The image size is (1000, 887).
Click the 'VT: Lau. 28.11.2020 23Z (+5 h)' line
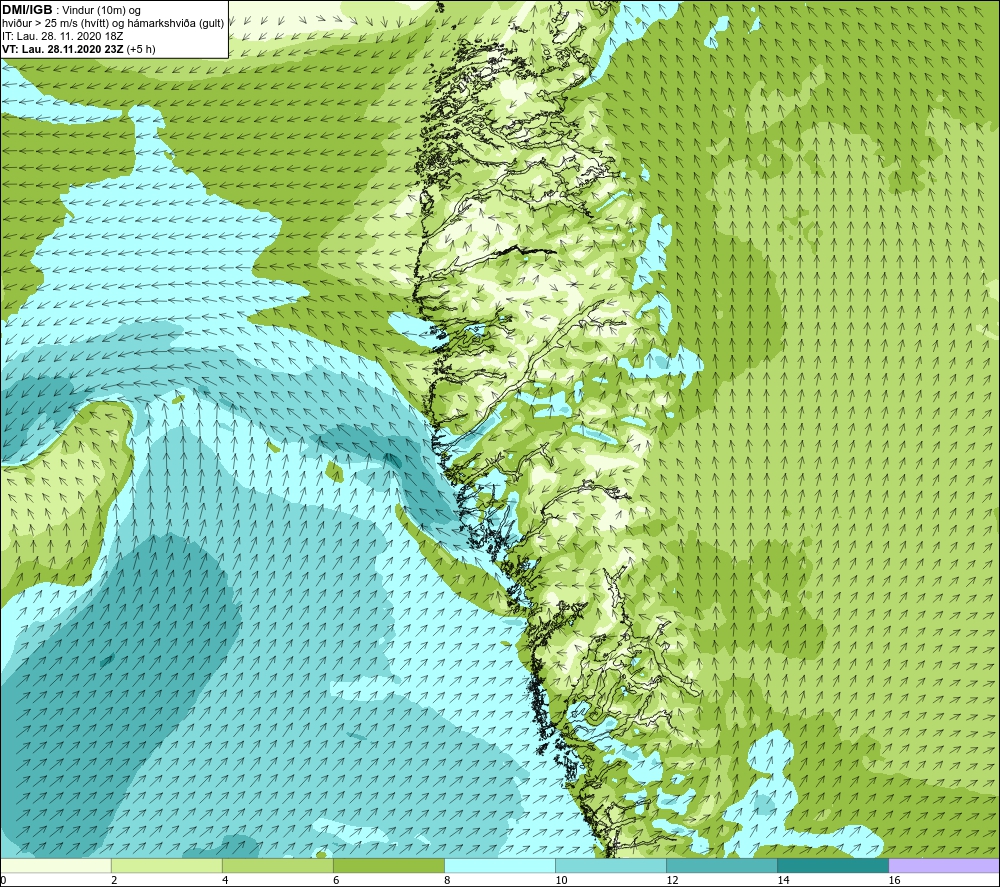tap(78, 49)
